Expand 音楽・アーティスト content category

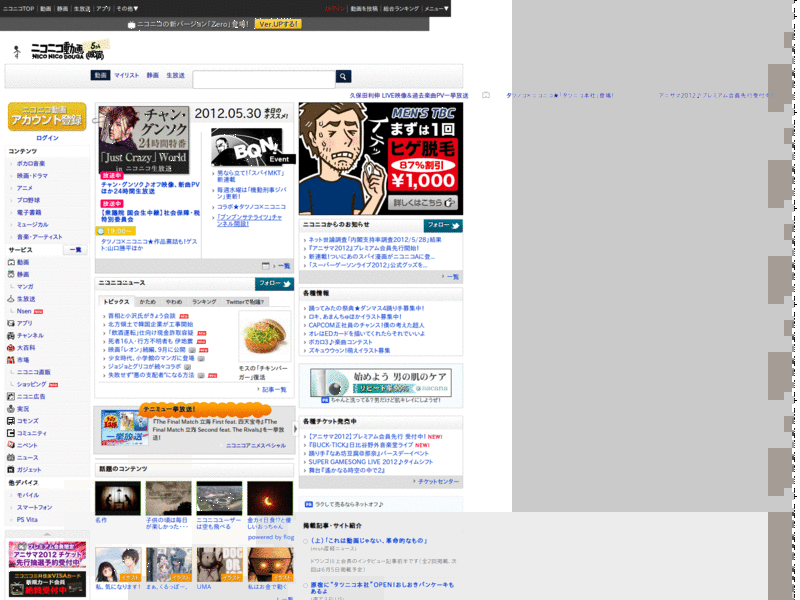point(39,237)
